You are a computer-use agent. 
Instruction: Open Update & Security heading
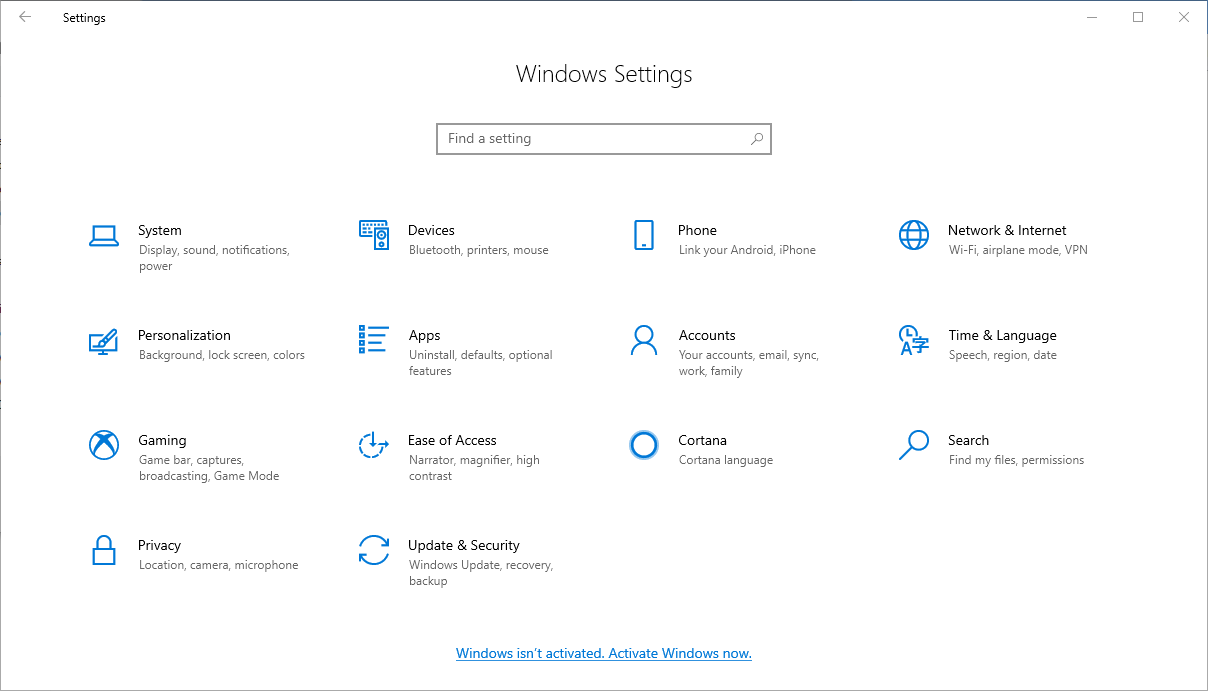pyautogui.click(x=464, y=545)
